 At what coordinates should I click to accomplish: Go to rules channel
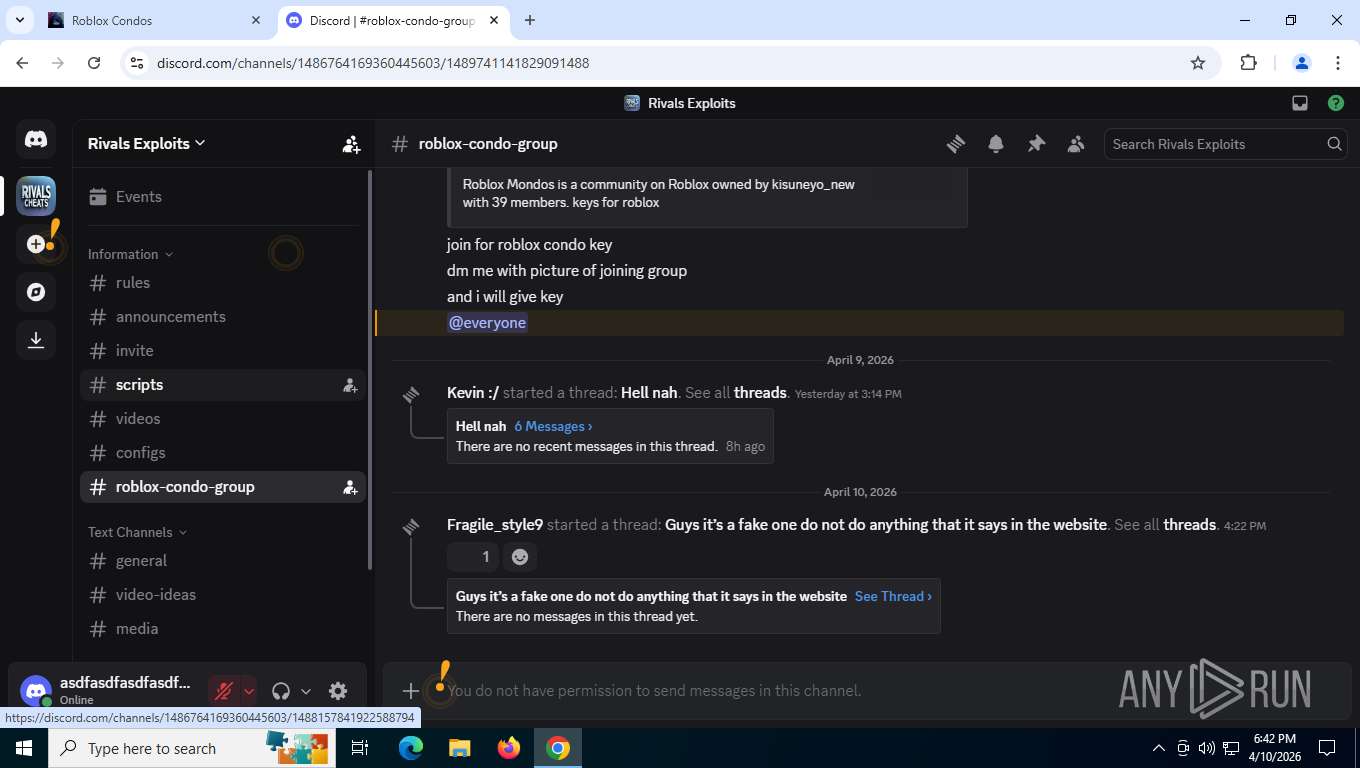[223, 283]
